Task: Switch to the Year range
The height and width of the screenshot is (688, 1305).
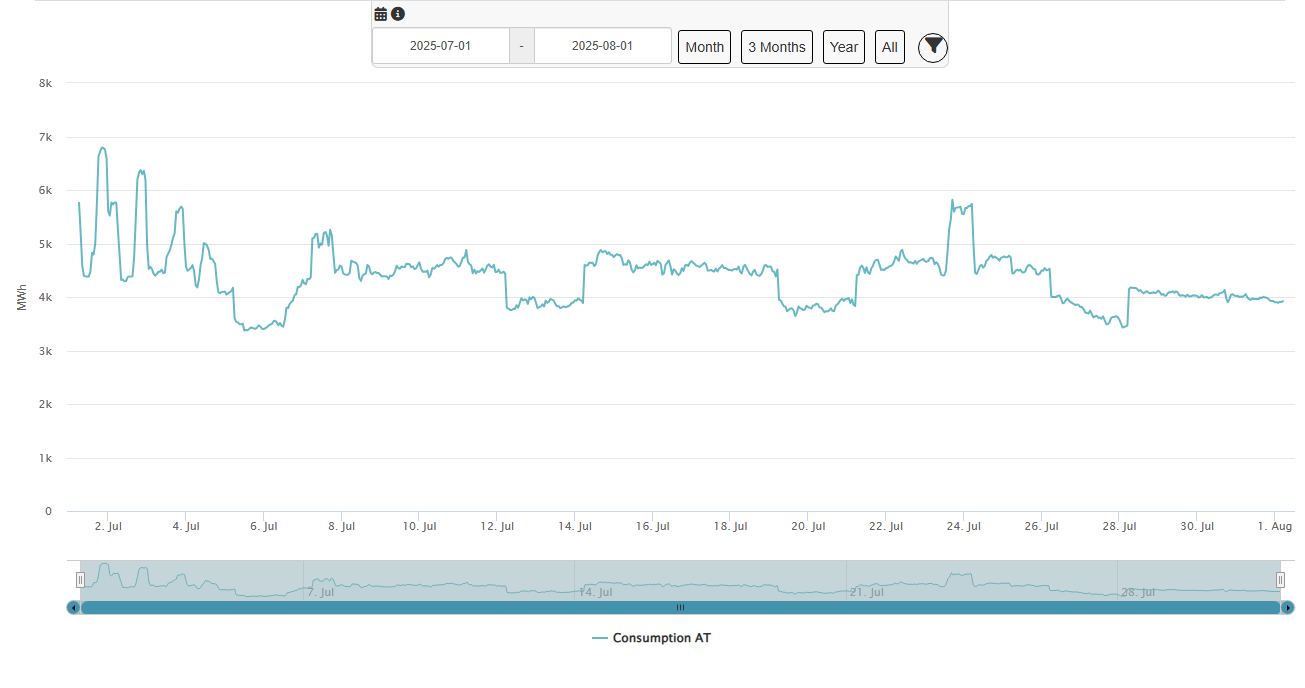Action: coord(843,47)
